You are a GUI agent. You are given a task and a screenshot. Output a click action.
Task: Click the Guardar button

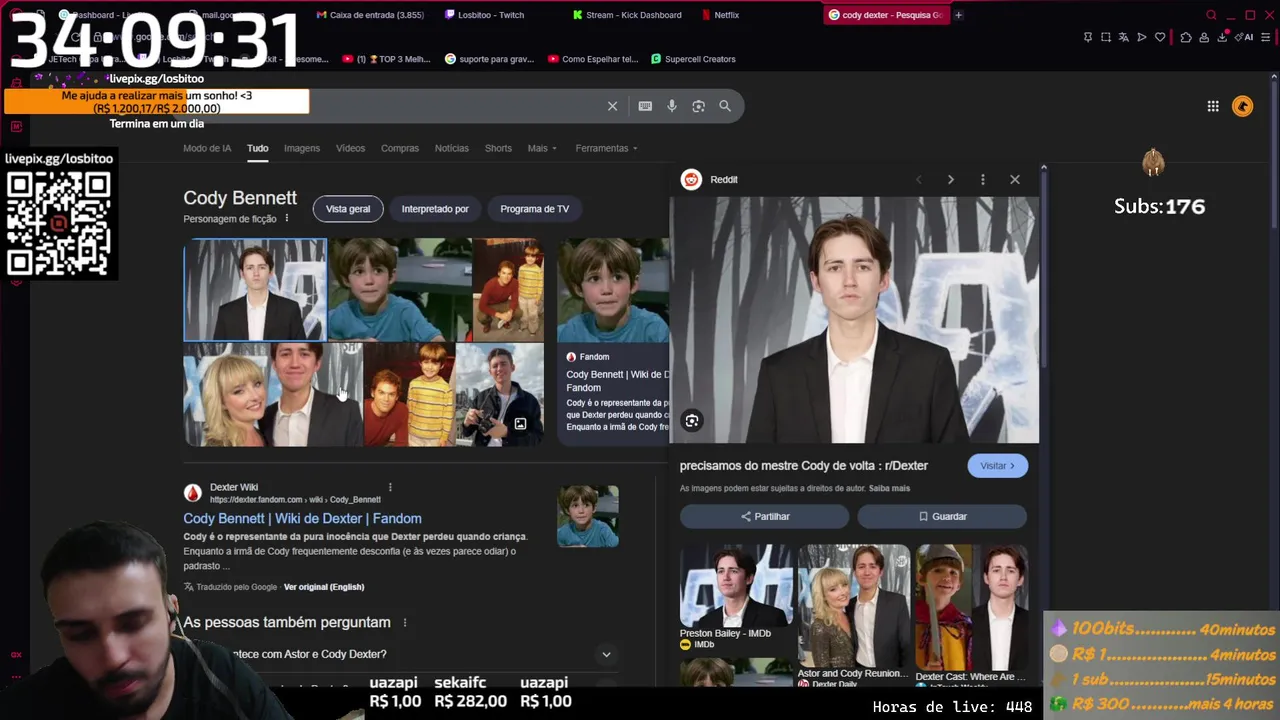tap(942, 517)
